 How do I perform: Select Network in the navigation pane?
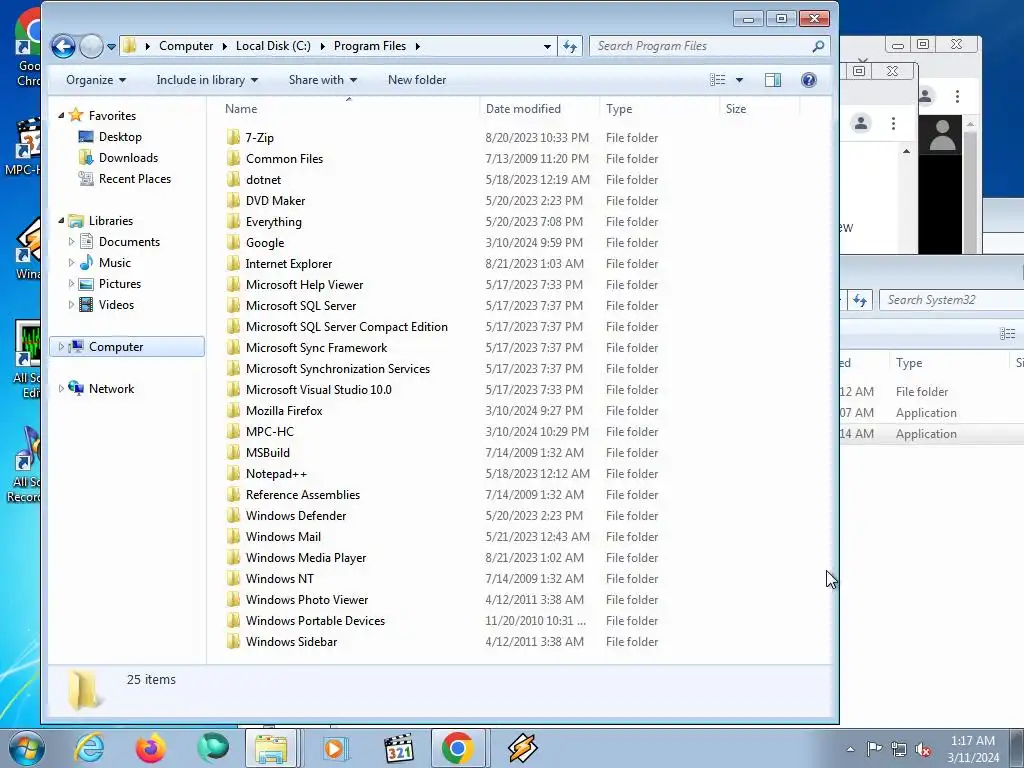tap(111, 389)
